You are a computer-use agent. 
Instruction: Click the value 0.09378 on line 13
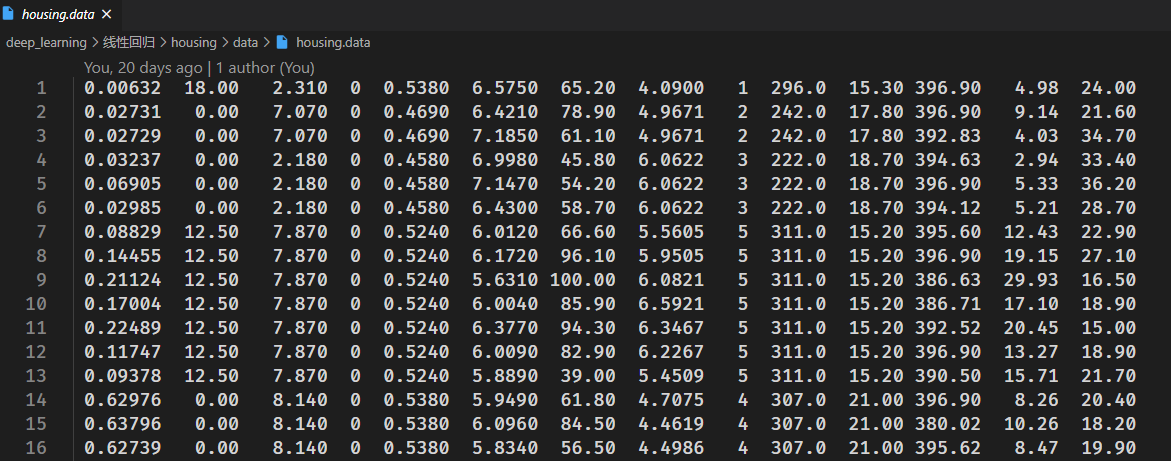coord(122,375)
